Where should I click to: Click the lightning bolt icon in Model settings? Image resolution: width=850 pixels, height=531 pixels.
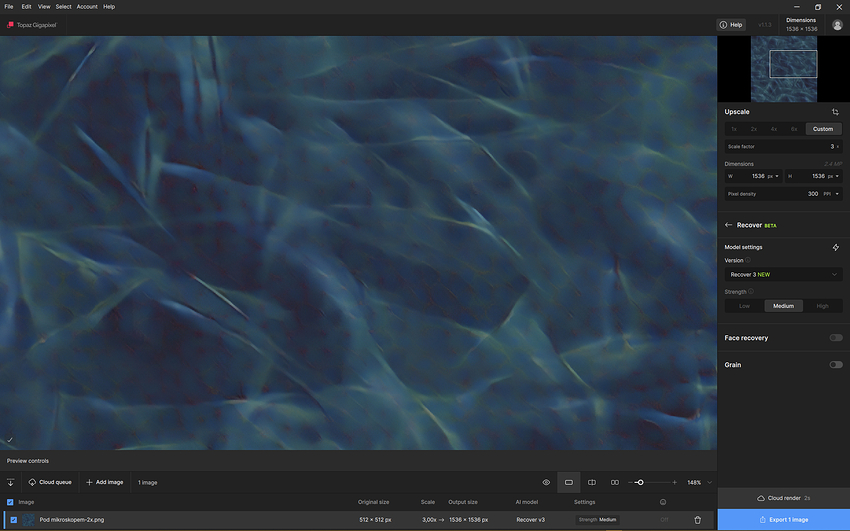point(835,247)
